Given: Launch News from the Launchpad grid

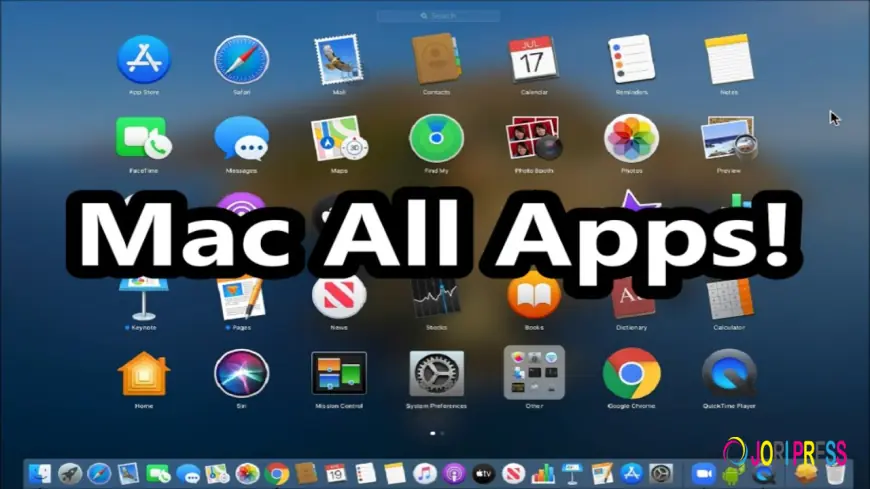Looking at the screenshot, I should tap(339, 297).
